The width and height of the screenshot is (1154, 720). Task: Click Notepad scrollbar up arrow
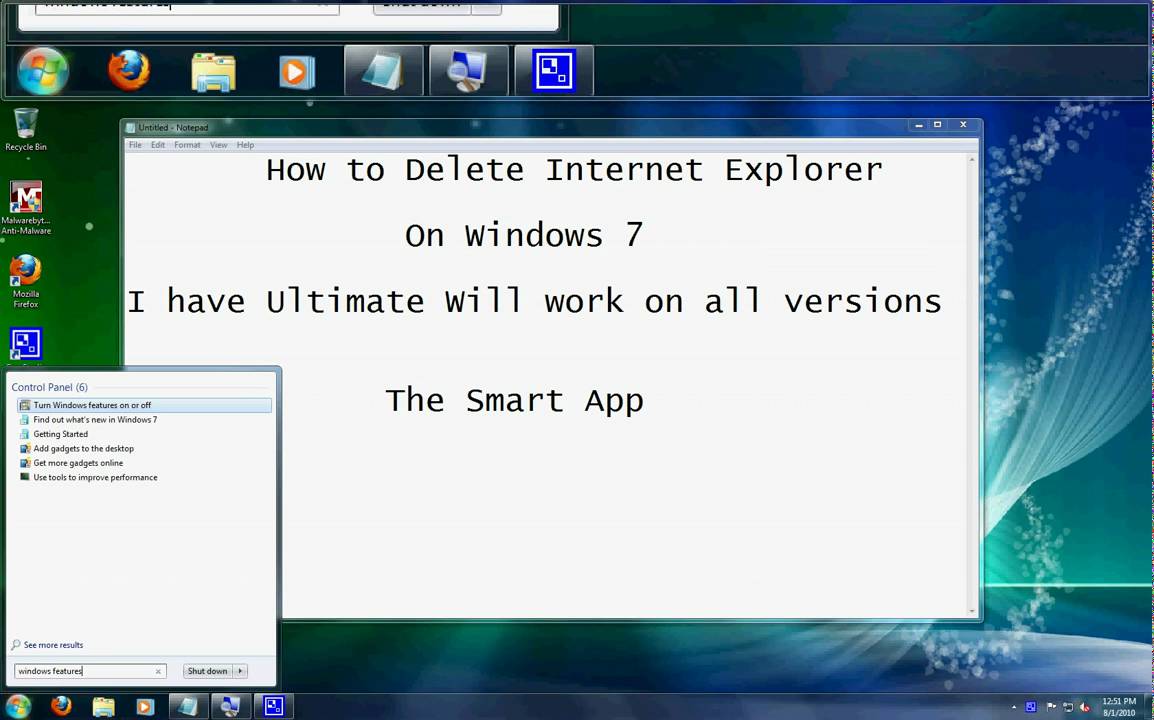971,160
